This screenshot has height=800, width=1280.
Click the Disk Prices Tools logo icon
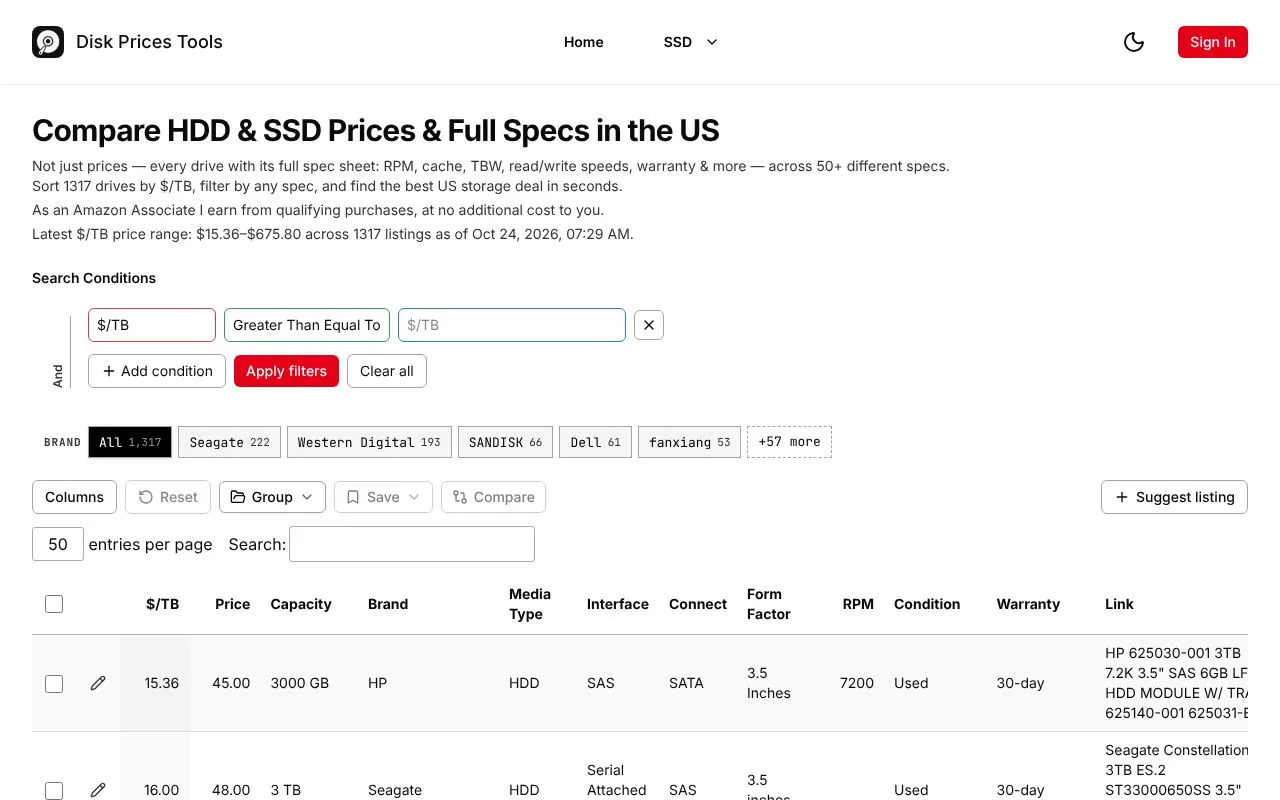pyautogui.click(x=48, y=42)
